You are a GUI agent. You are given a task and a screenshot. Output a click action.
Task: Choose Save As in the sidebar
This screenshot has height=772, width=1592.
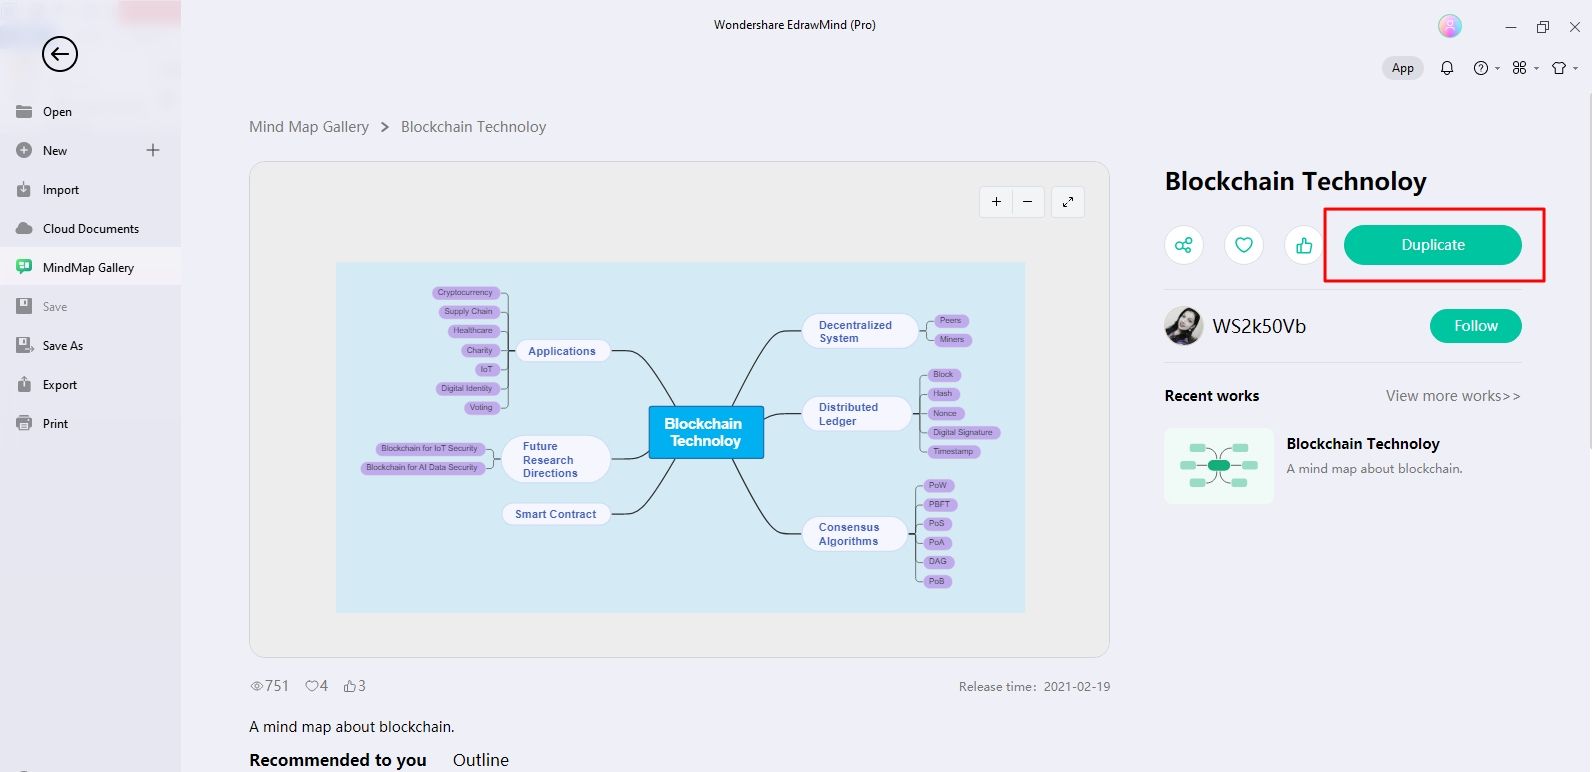[x=90, y=346]
